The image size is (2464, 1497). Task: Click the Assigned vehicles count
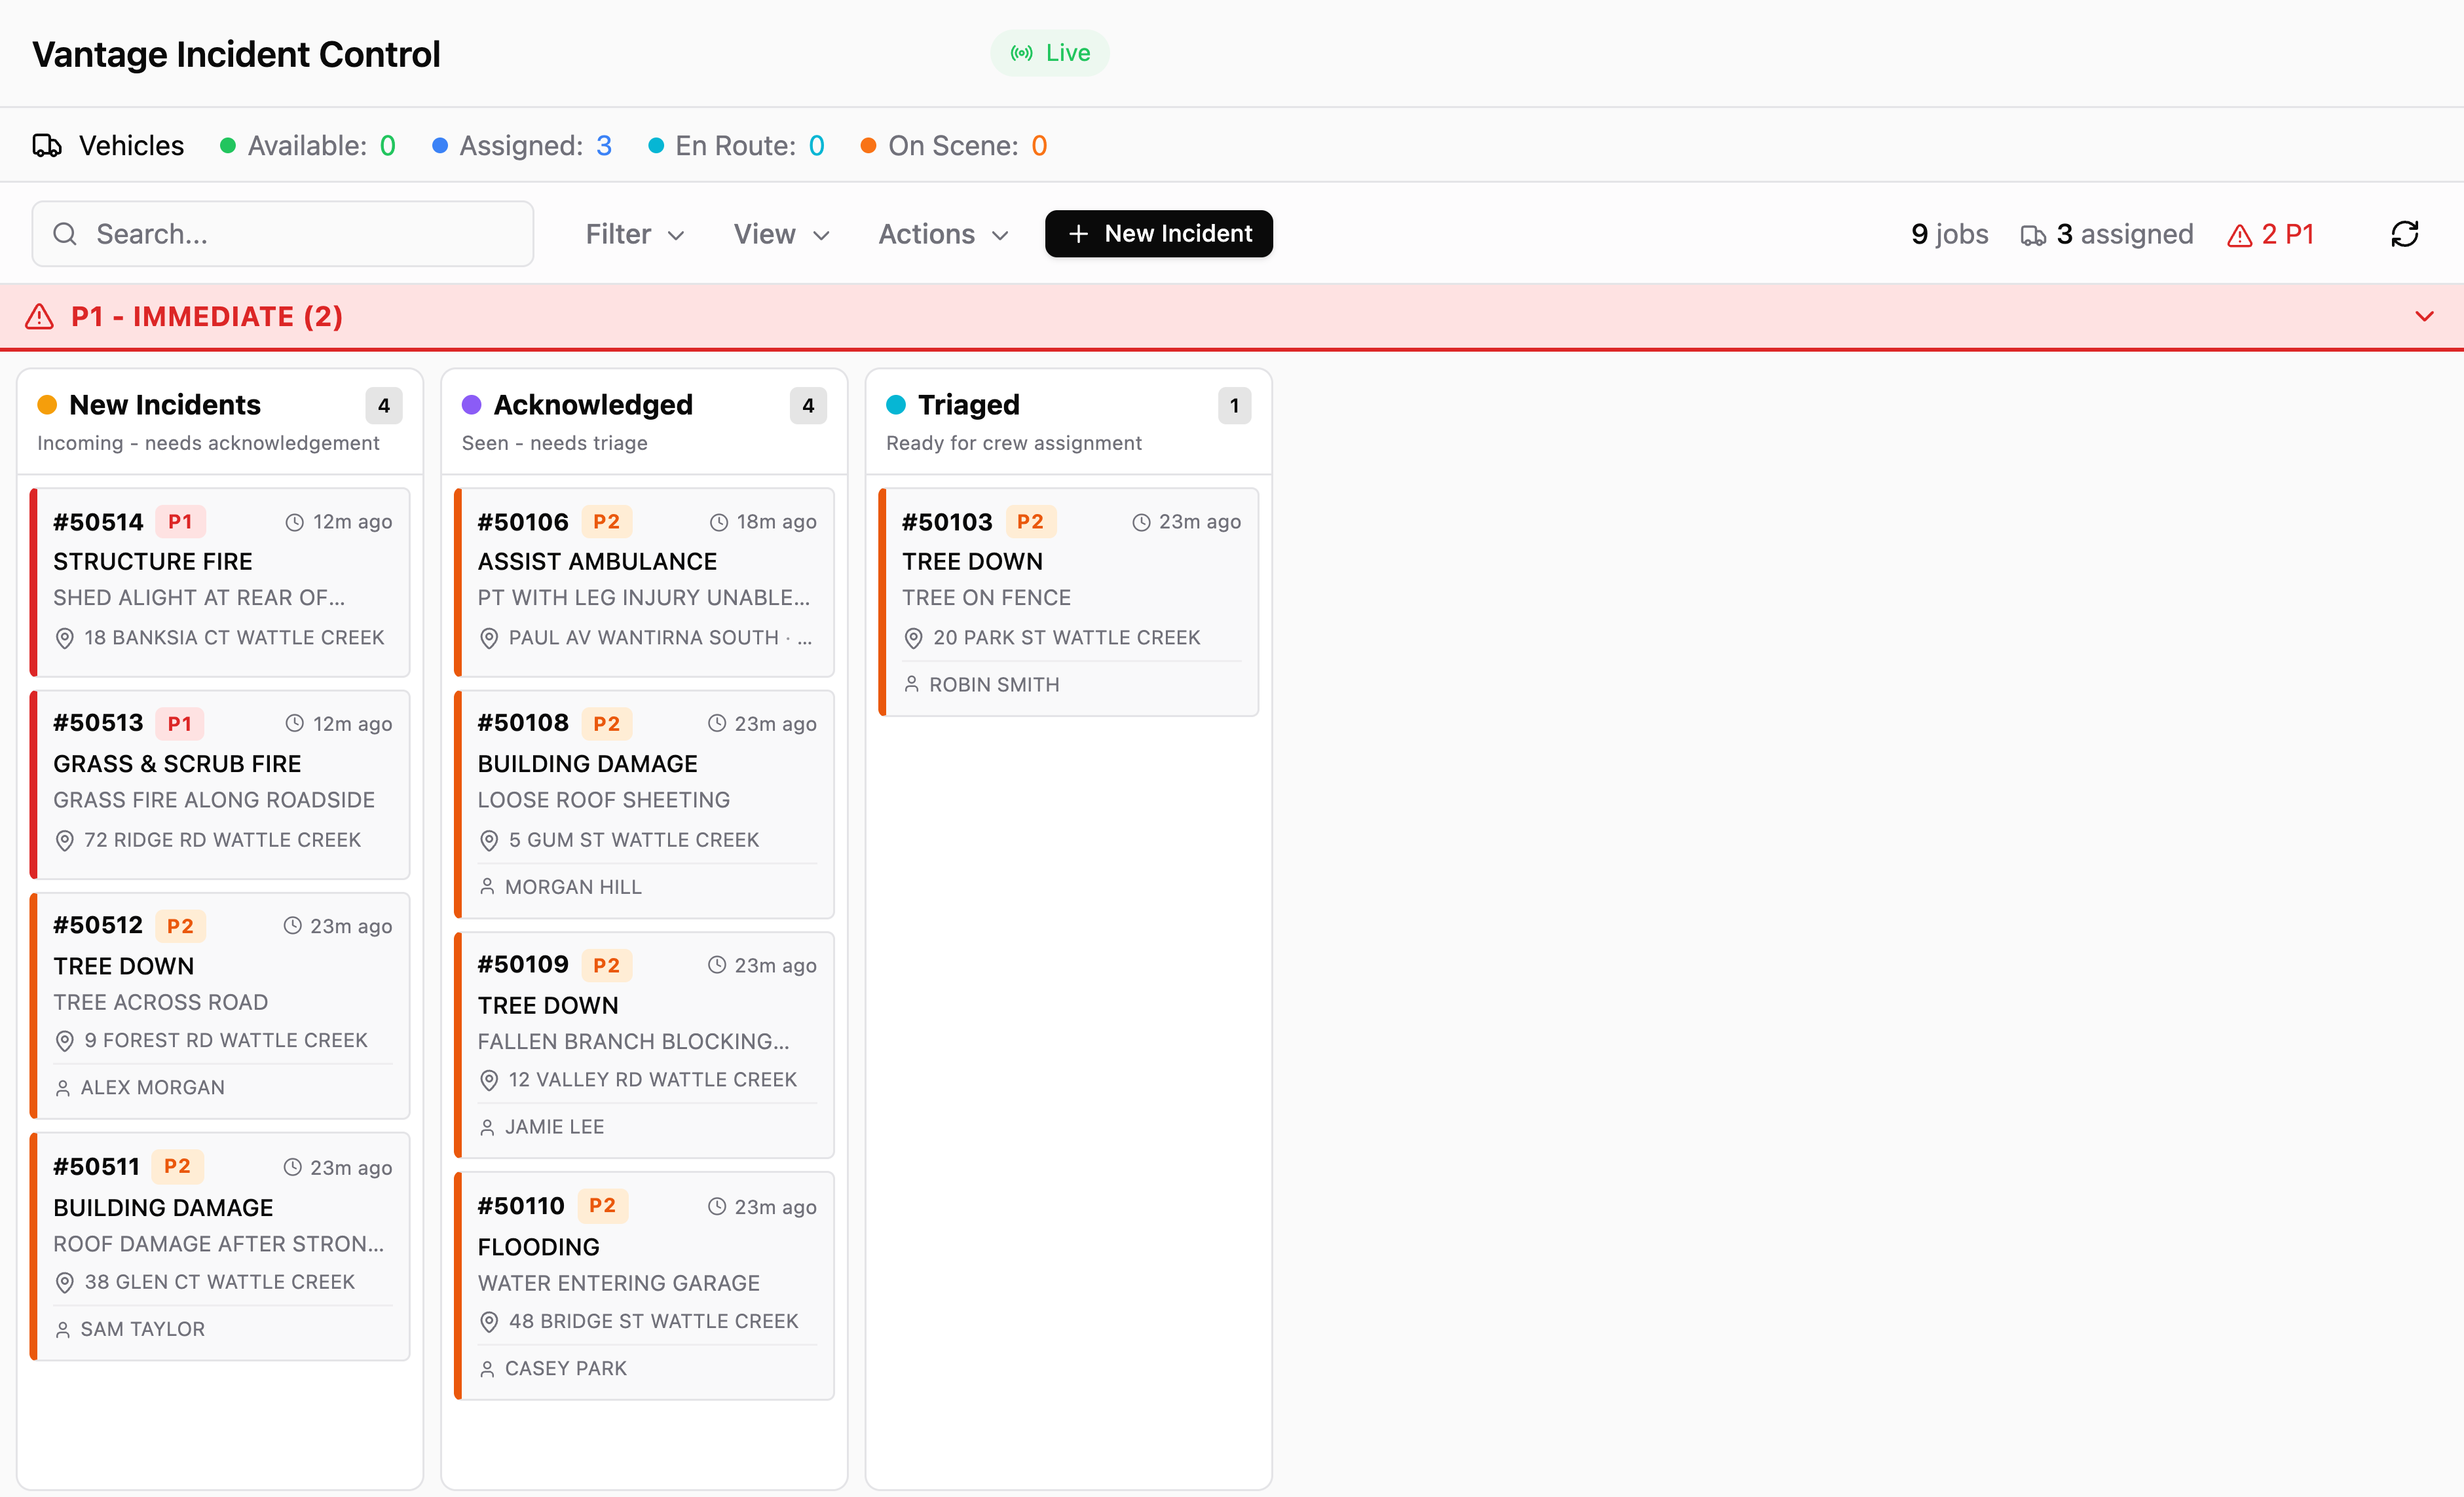pos(604,146)
